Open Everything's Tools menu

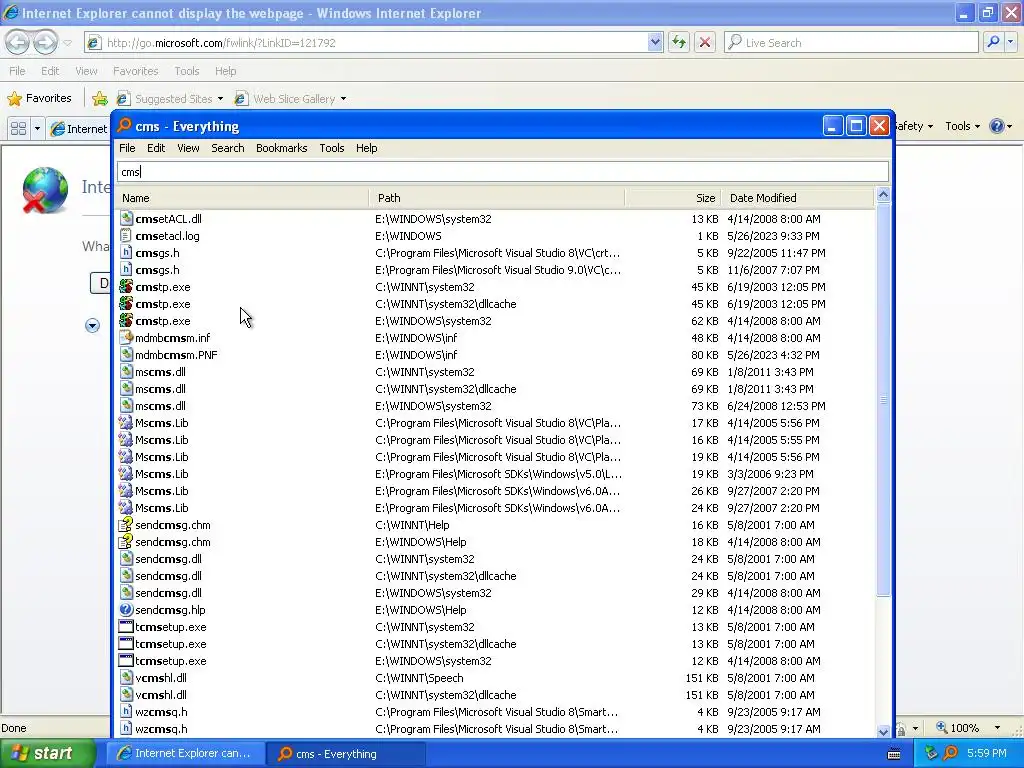point(332,148)
